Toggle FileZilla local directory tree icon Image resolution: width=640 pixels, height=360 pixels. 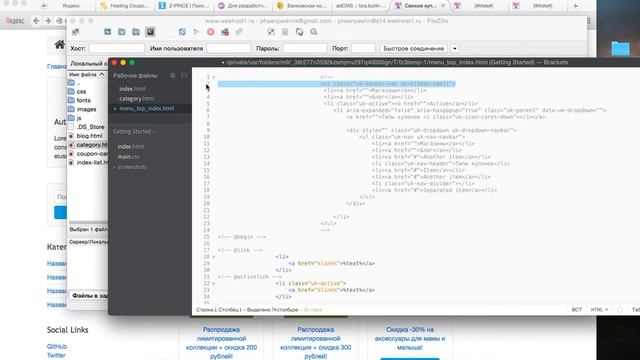(x=122, y=32)
